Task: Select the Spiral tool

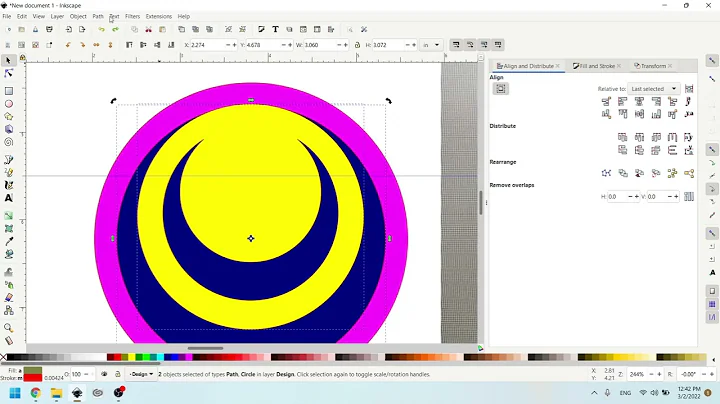Action: click(x=8, y=142)
